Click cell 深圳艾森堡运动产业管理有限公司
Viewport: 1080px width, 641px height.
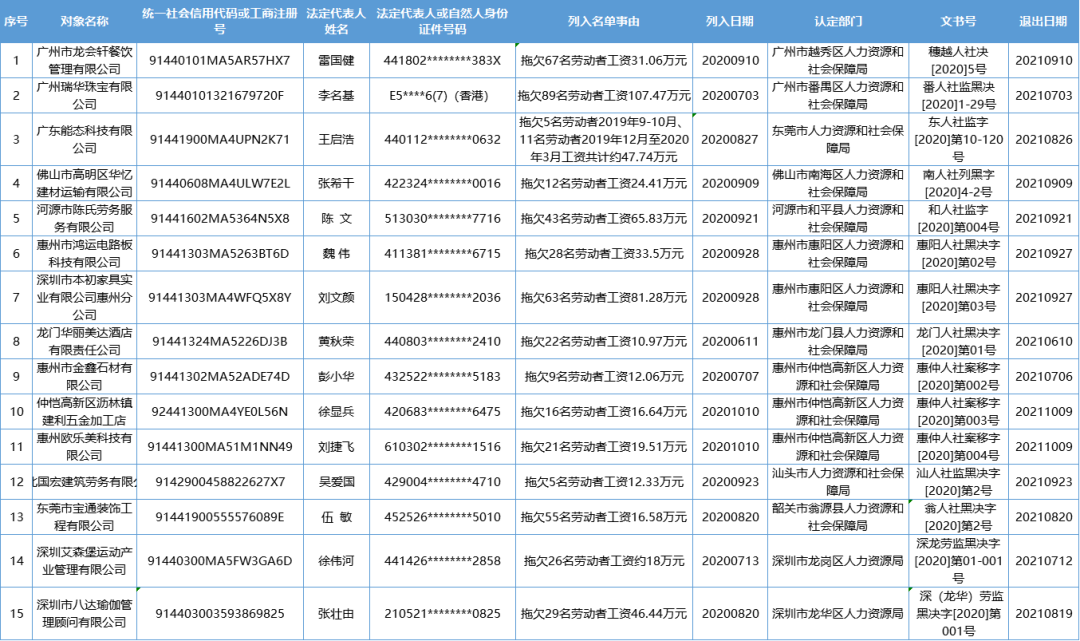pyautogui.click(x=84, y=561)
